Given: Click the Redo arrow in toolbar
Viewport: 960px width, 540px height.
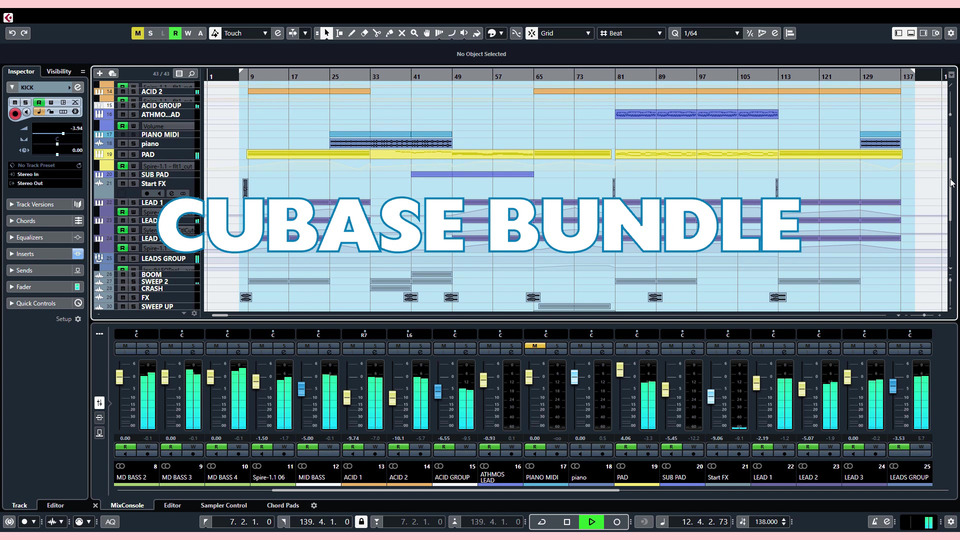Looking at the screenshot, I should pyautogui.click(x=24, y=33).
